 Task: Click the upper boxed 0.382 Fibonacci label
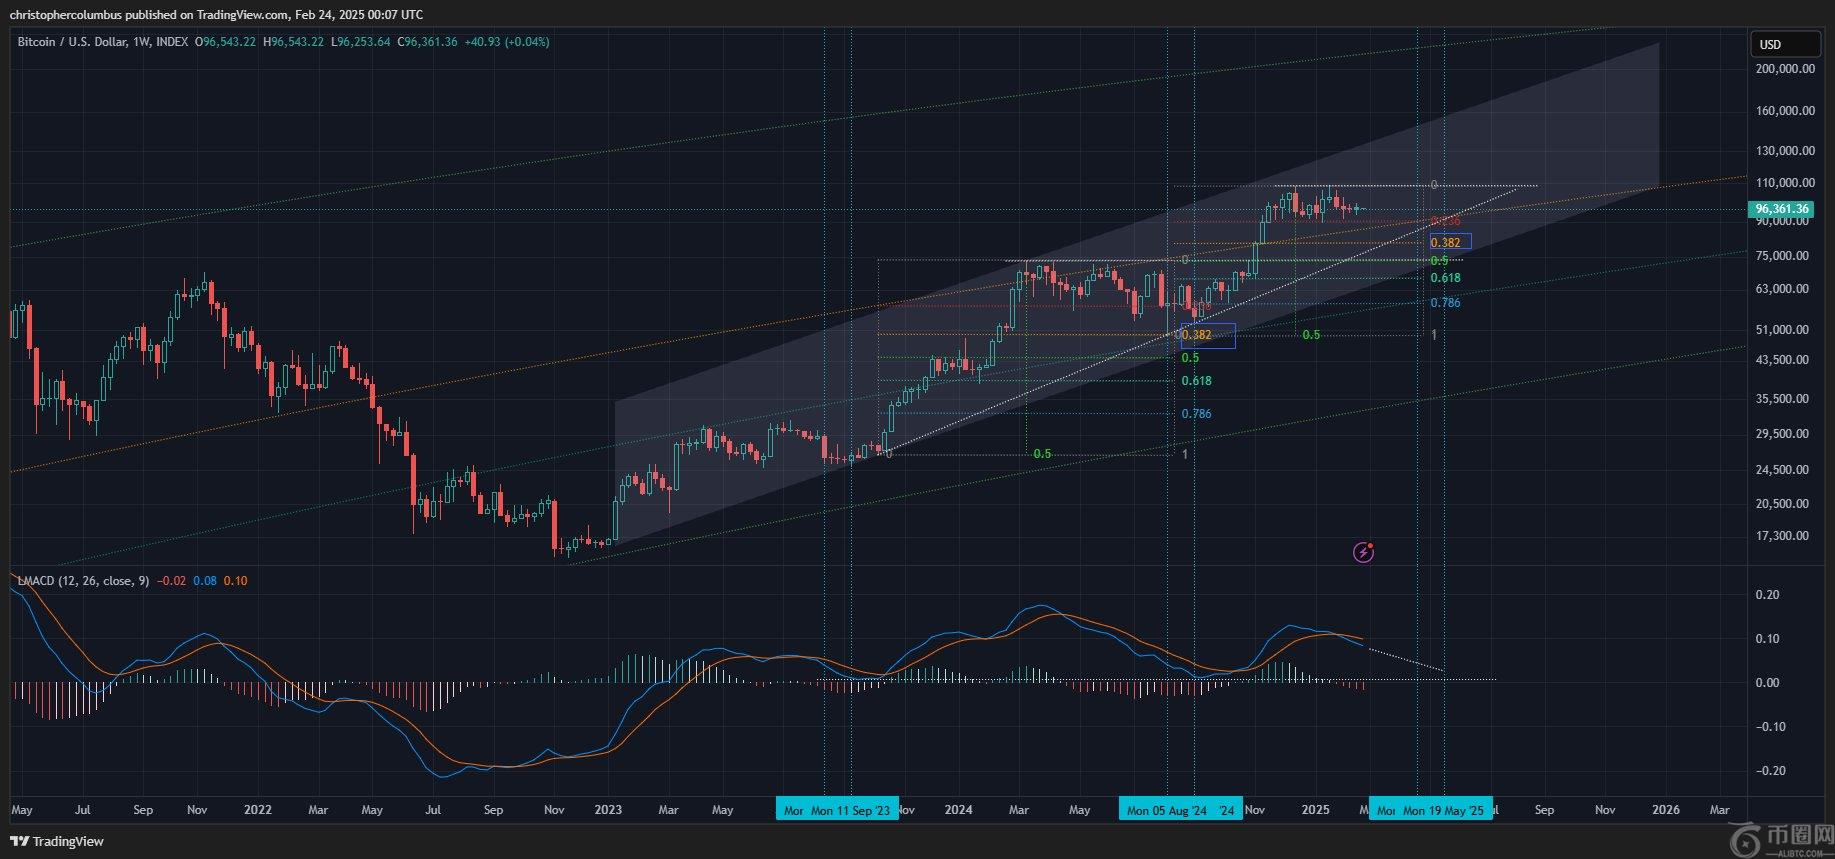point(1449,242)
